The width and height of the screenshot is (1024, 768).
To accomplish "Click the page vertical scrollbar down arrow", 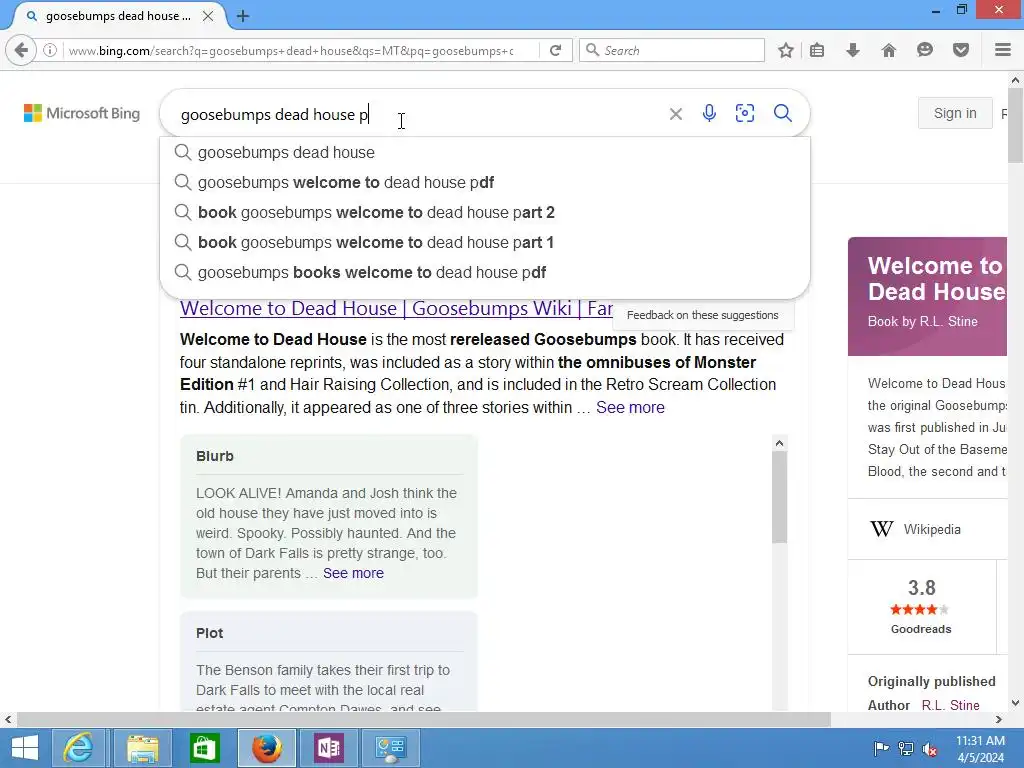I will point(1016,703).
